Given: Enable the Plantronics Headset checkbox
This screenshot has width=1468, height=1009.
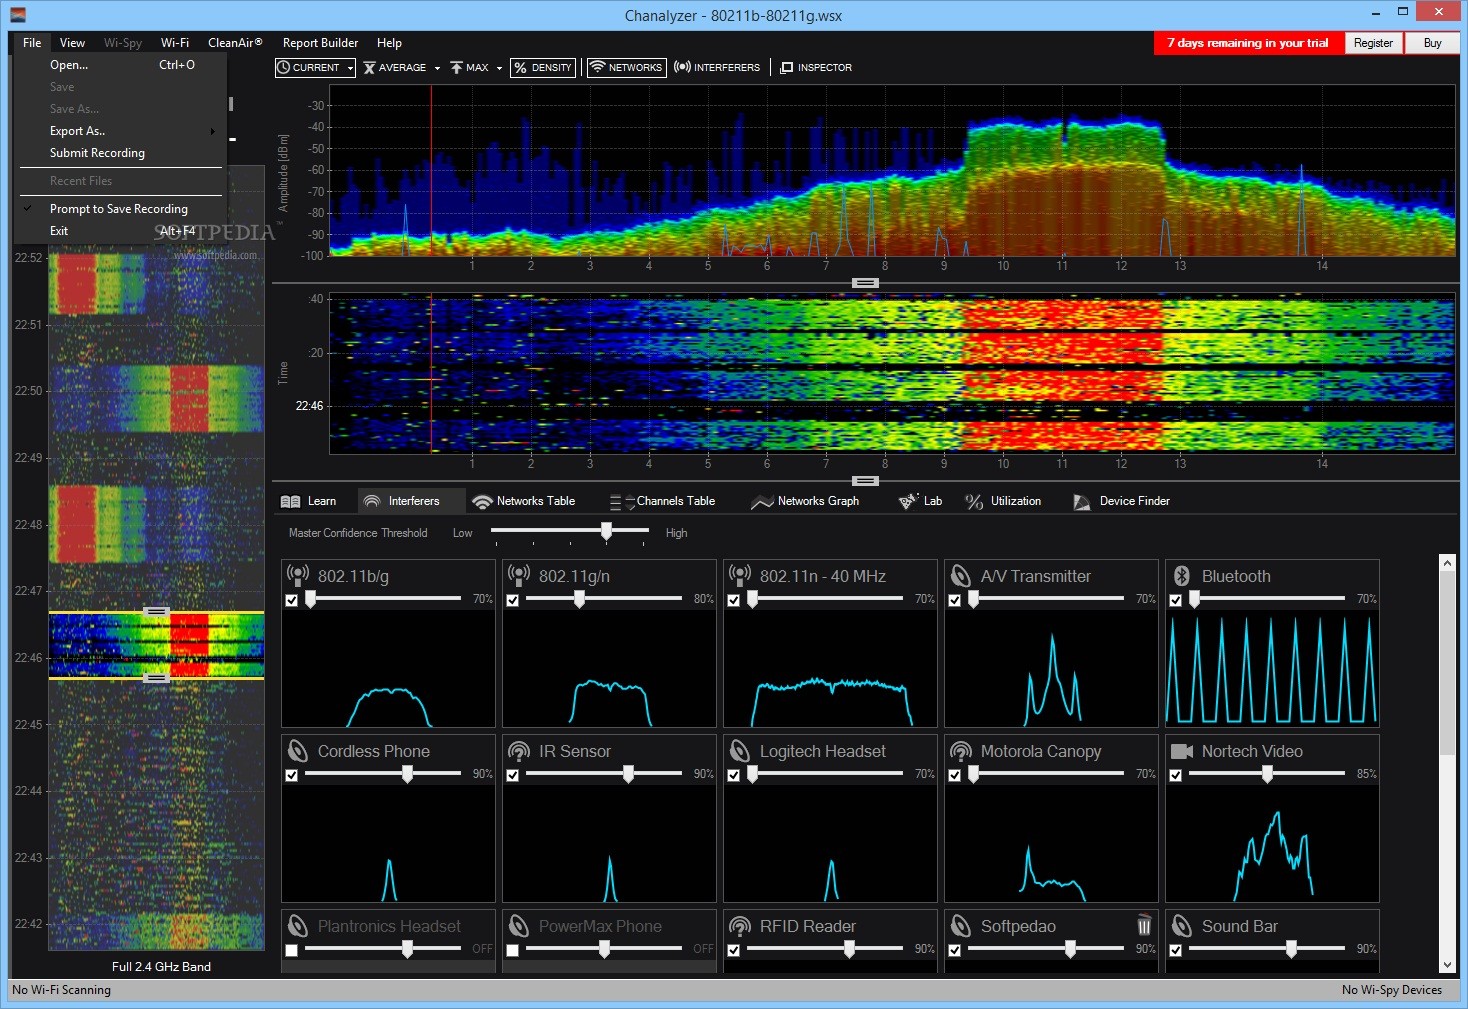Looking at the screenshot, I should click(291, 950).
